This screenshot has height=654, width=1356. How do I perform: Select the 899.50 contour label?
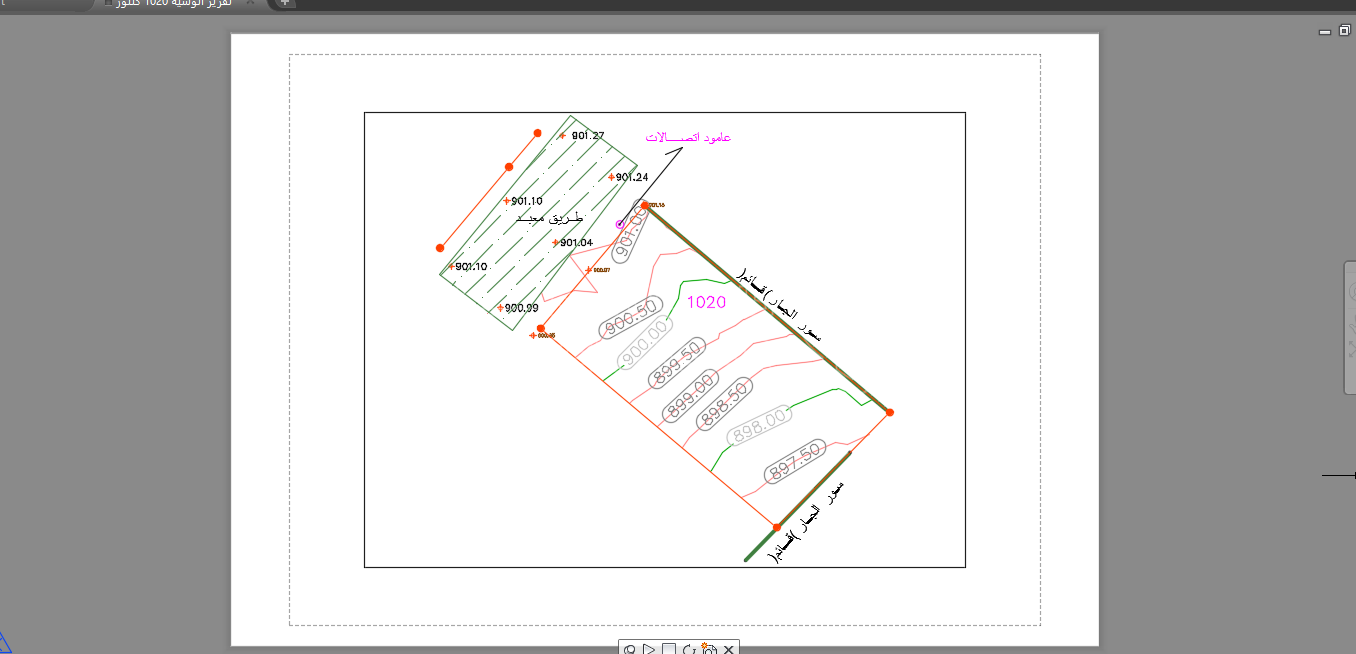[x=677, y=363]
